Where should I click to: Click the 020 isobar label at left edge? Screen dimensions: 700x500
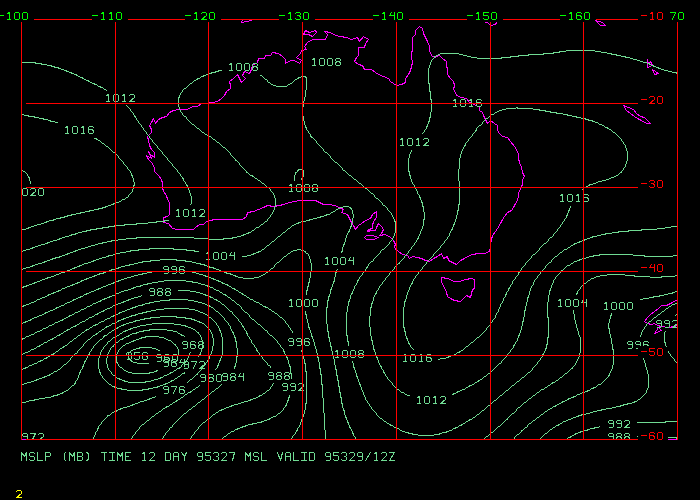[33, 192]
